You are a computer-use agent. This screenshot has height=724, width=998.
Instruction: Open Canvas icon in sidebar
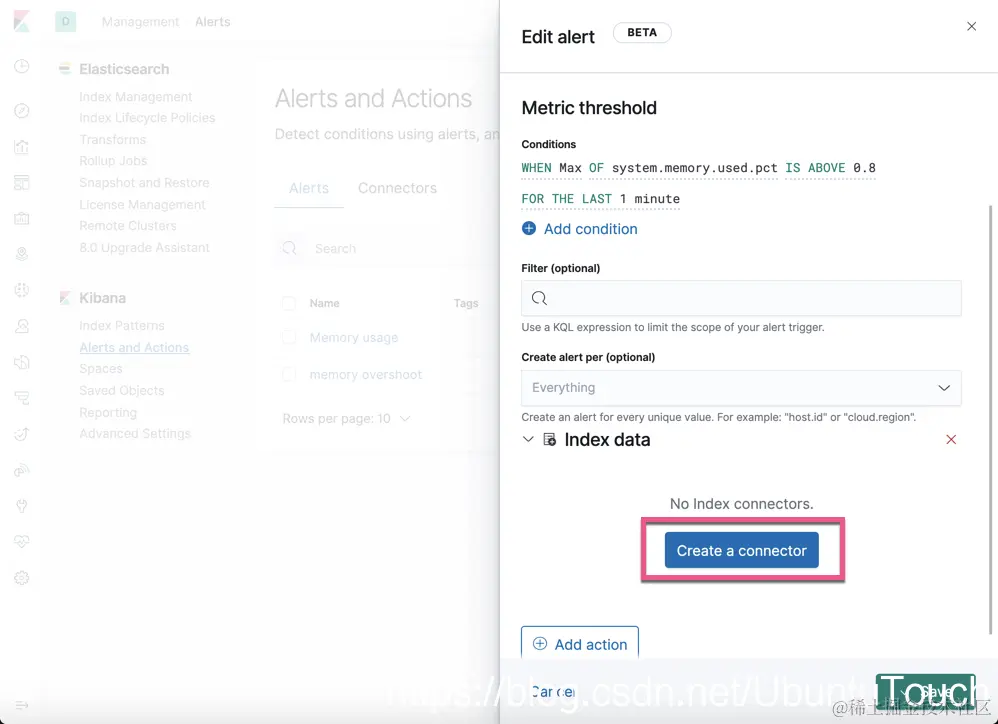click(22, 218)
